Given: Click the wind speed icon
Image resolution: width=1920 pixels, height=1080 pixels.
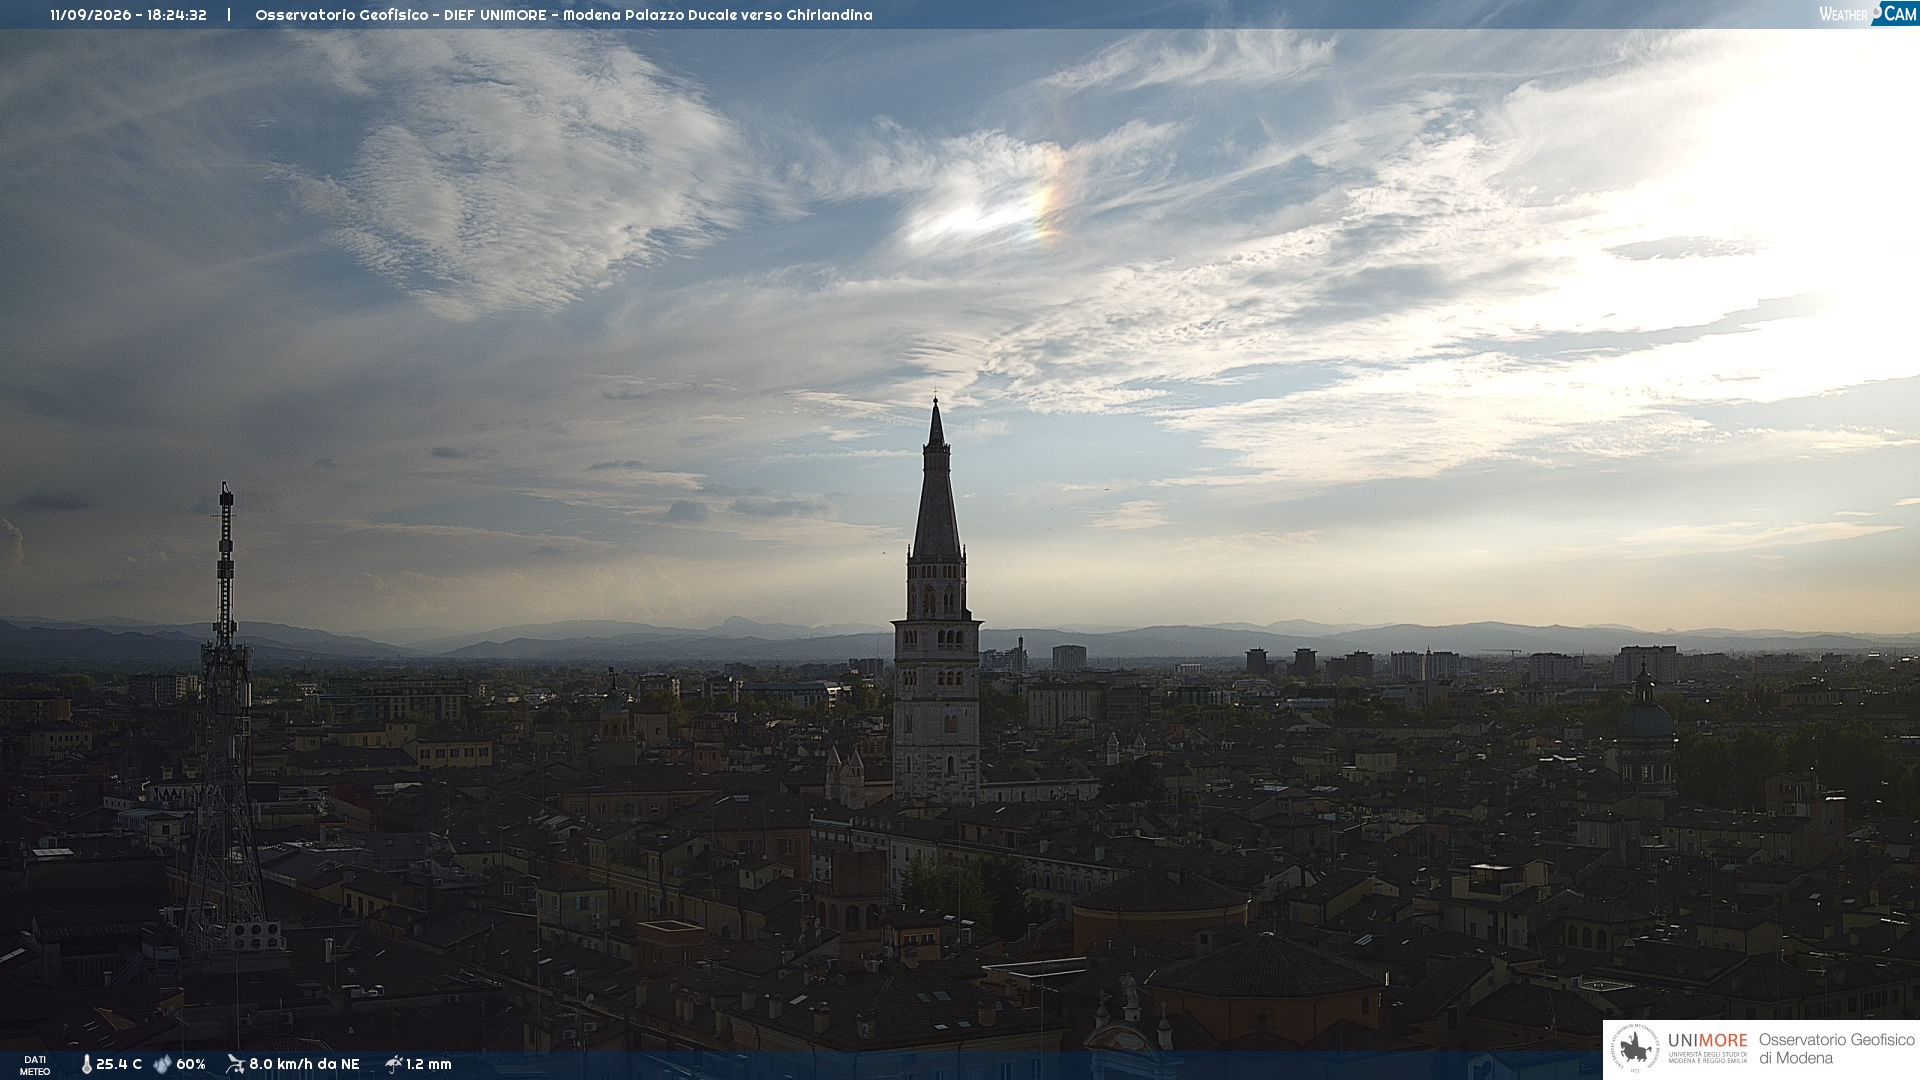Looking at the screenshot, I should pyautogui.click(x=235, y=1064).
